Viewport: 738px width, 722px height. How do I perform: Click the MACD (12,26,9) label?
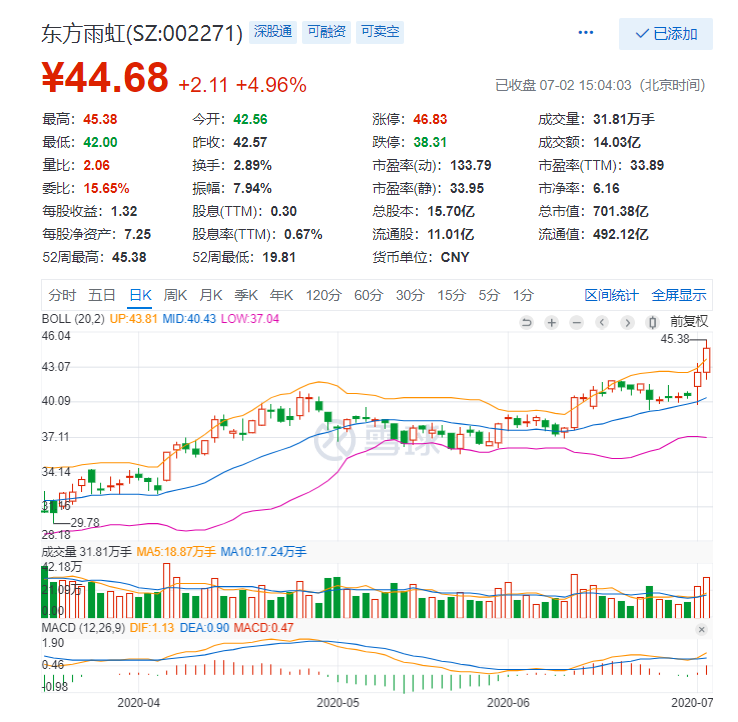click(83, 628)
